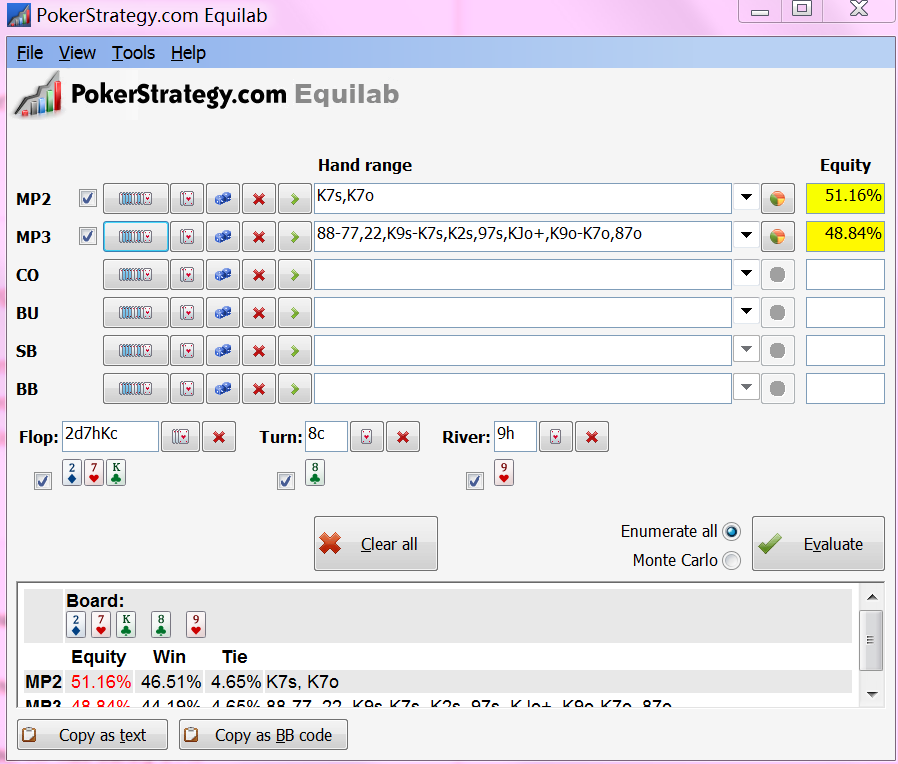This screenshot has height=764, width=898.
Task: Open hand range selector for MP3
Action: coord(136,237)
